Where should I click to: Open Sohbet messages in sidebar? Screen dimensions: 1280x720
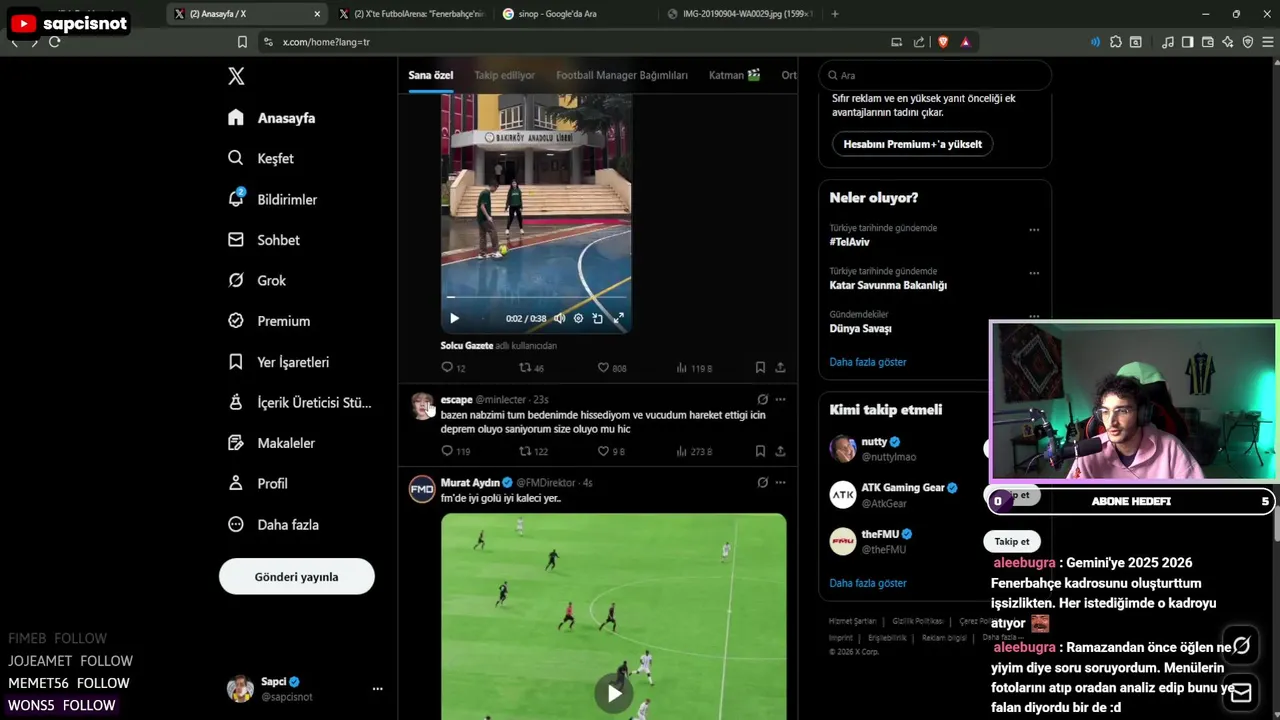(x=264, y=240)
